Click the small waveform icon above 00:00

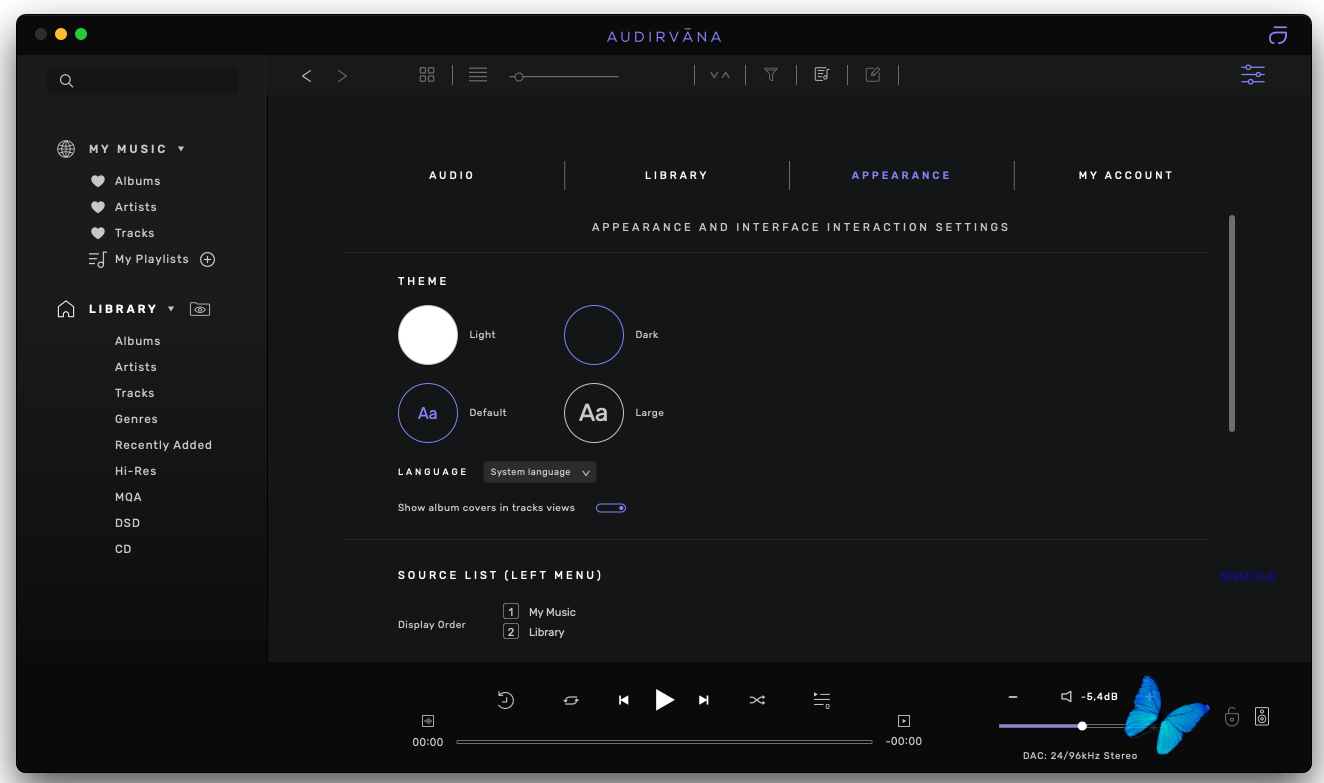point(428,721)
